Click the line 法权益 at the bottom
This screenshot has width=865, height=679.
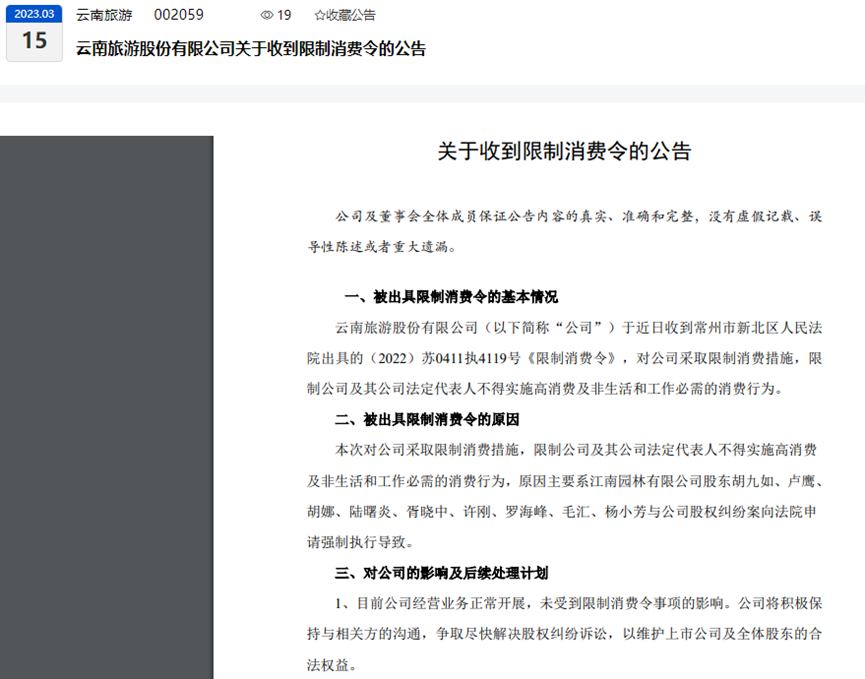pos(332,665)
